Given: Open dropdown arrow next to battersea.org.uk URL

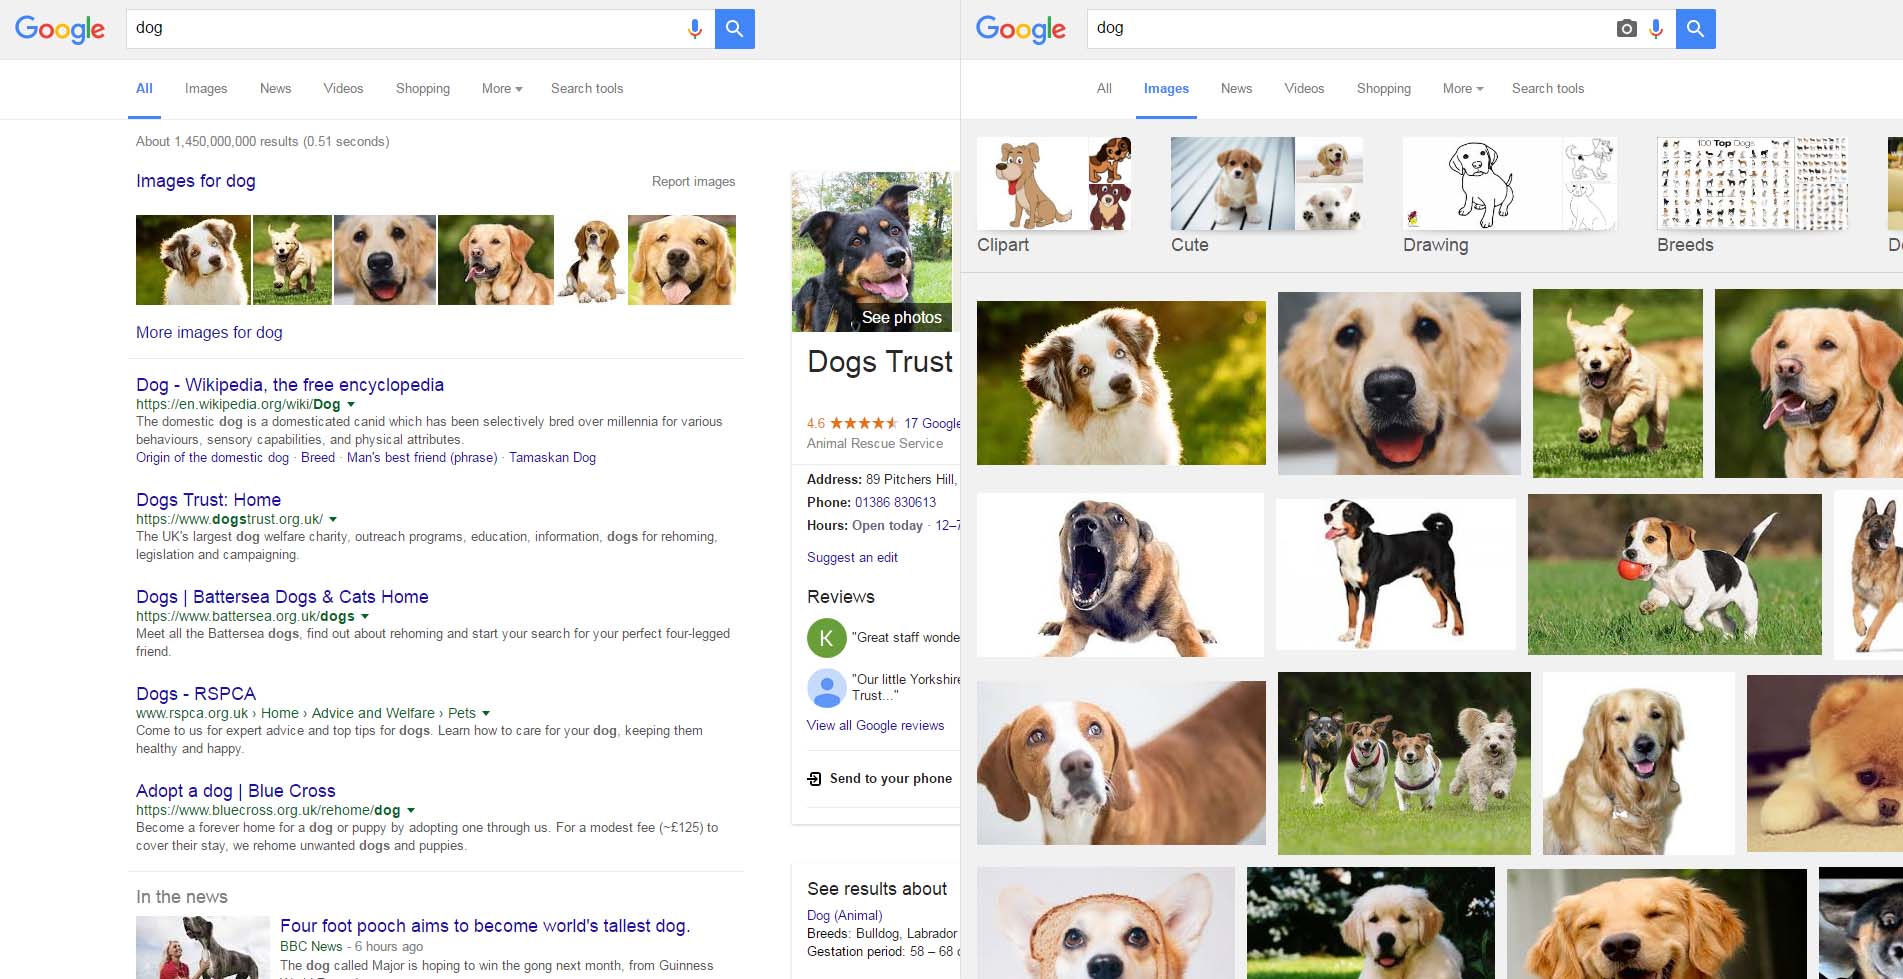Looking at the screenshot, I should tap(365, 617).
